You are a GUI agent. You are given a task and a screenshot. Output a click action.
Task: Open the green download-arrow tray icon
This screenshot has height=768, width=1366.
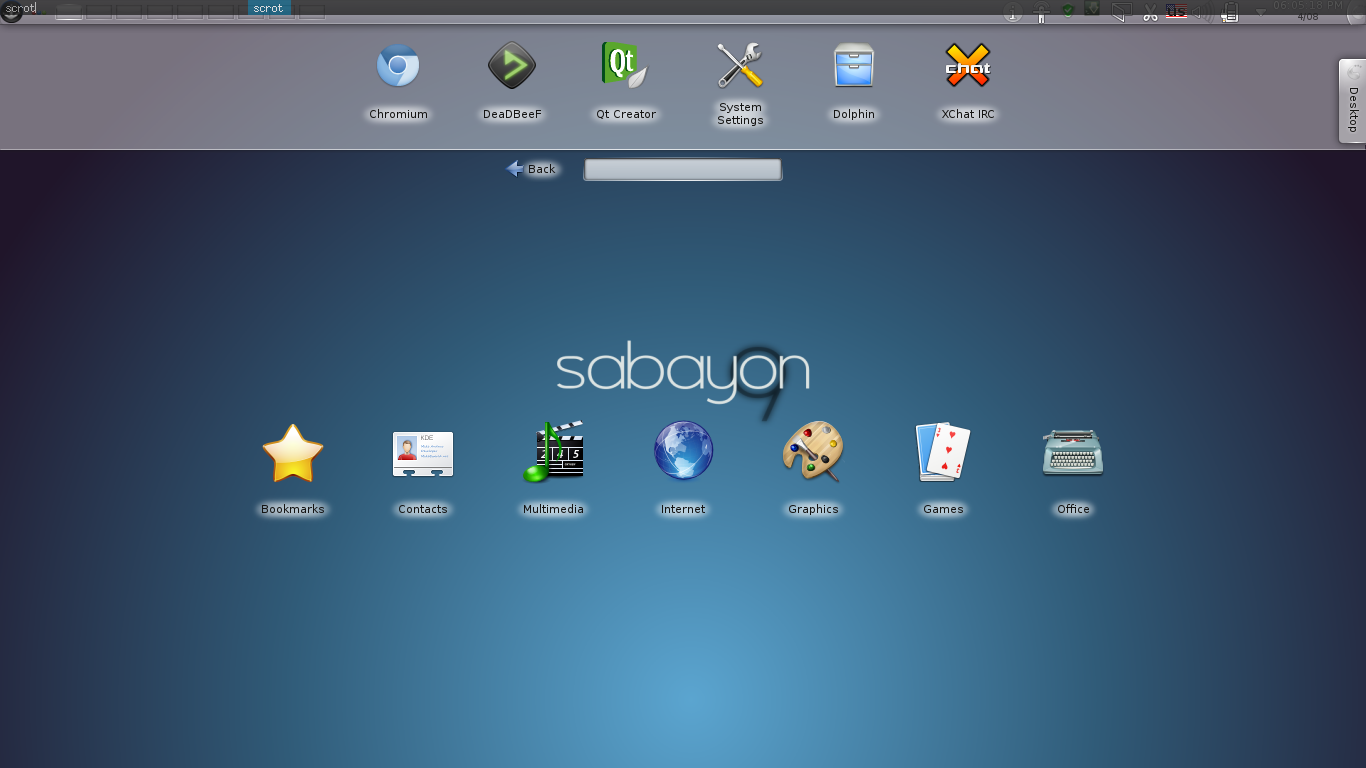click(1094, 10)
